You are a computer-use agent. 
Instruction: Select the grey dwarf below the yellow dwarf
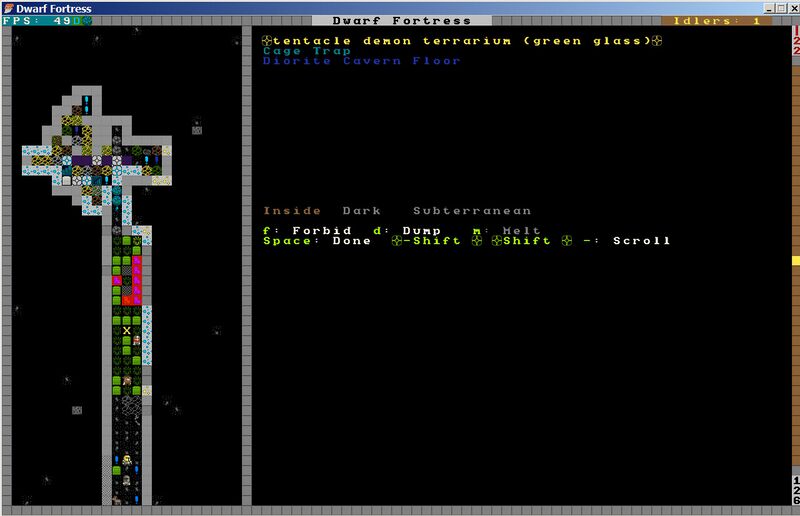[x=127, y=480]
